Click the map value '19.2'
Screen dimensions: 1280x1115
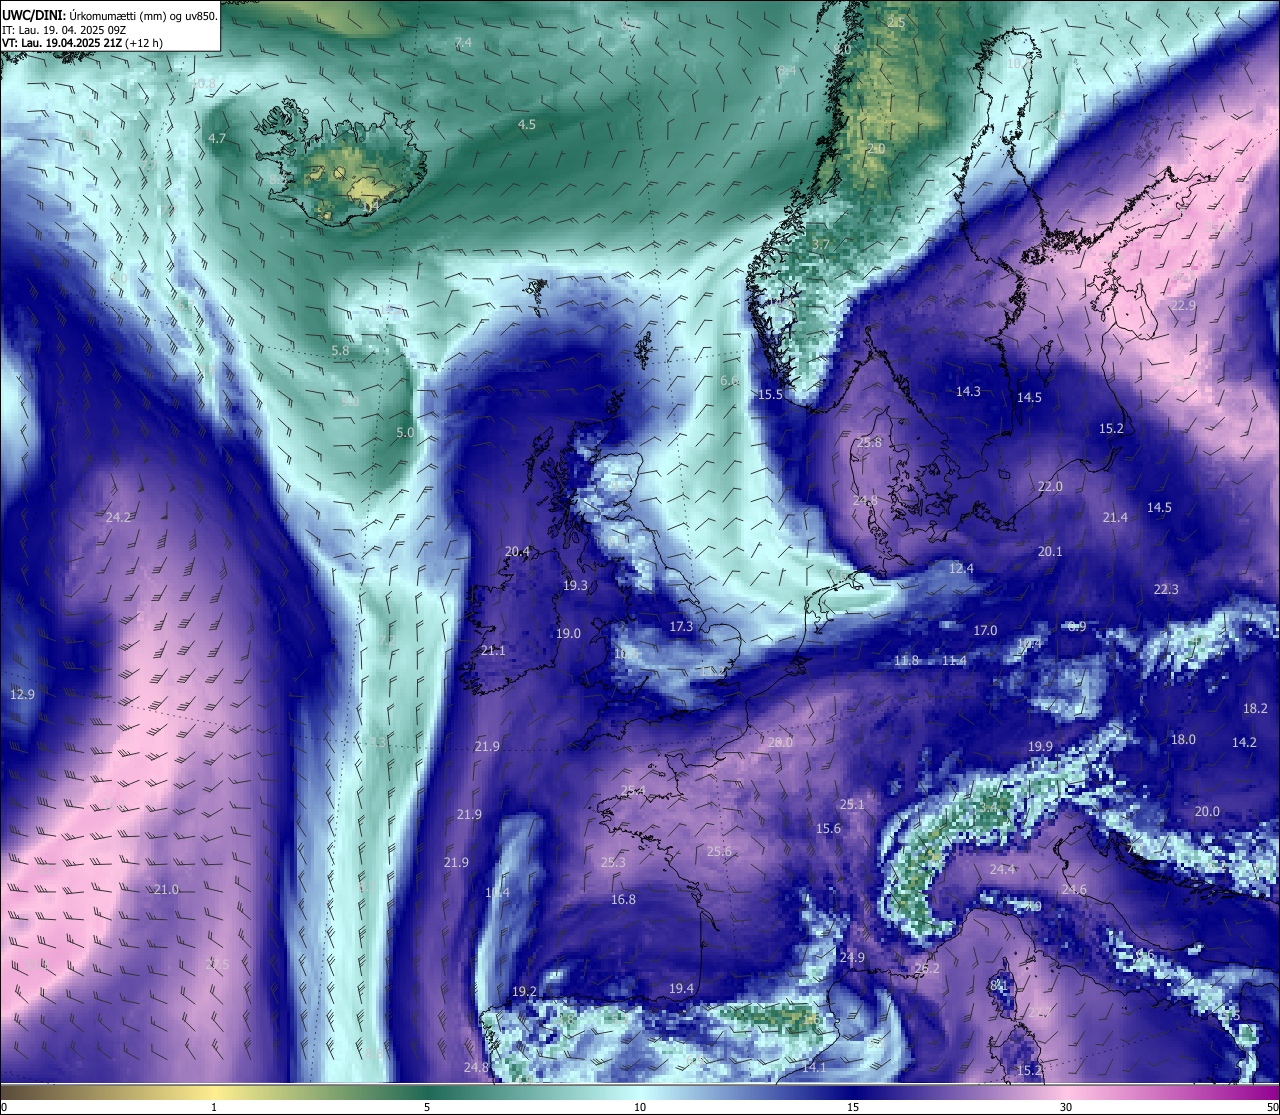(x=524, y=991)
